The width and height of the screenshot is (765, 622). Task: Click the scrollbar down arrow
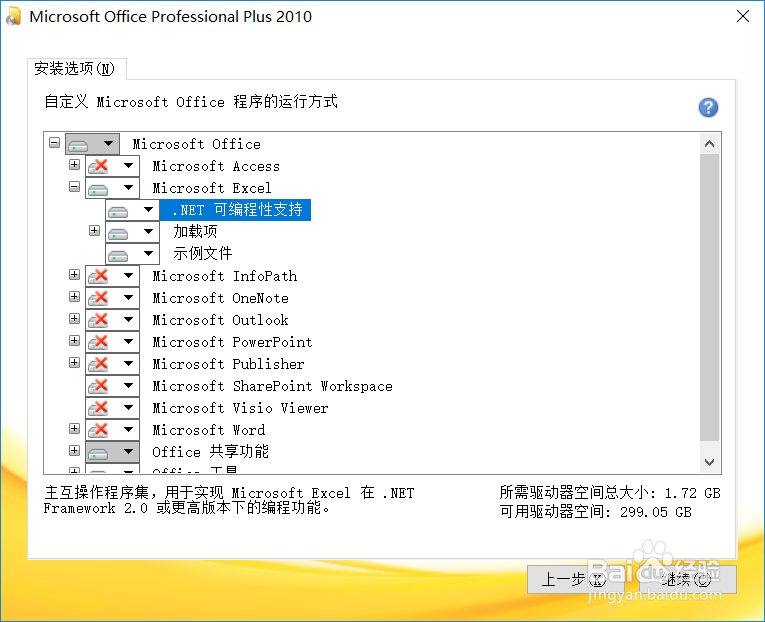tap(709, 461)
